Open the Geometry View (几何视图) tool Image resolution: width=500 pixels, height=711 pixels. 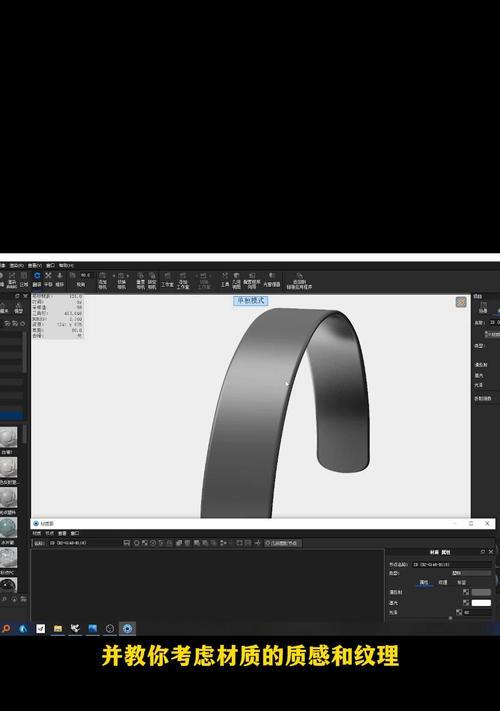(236, 281)
